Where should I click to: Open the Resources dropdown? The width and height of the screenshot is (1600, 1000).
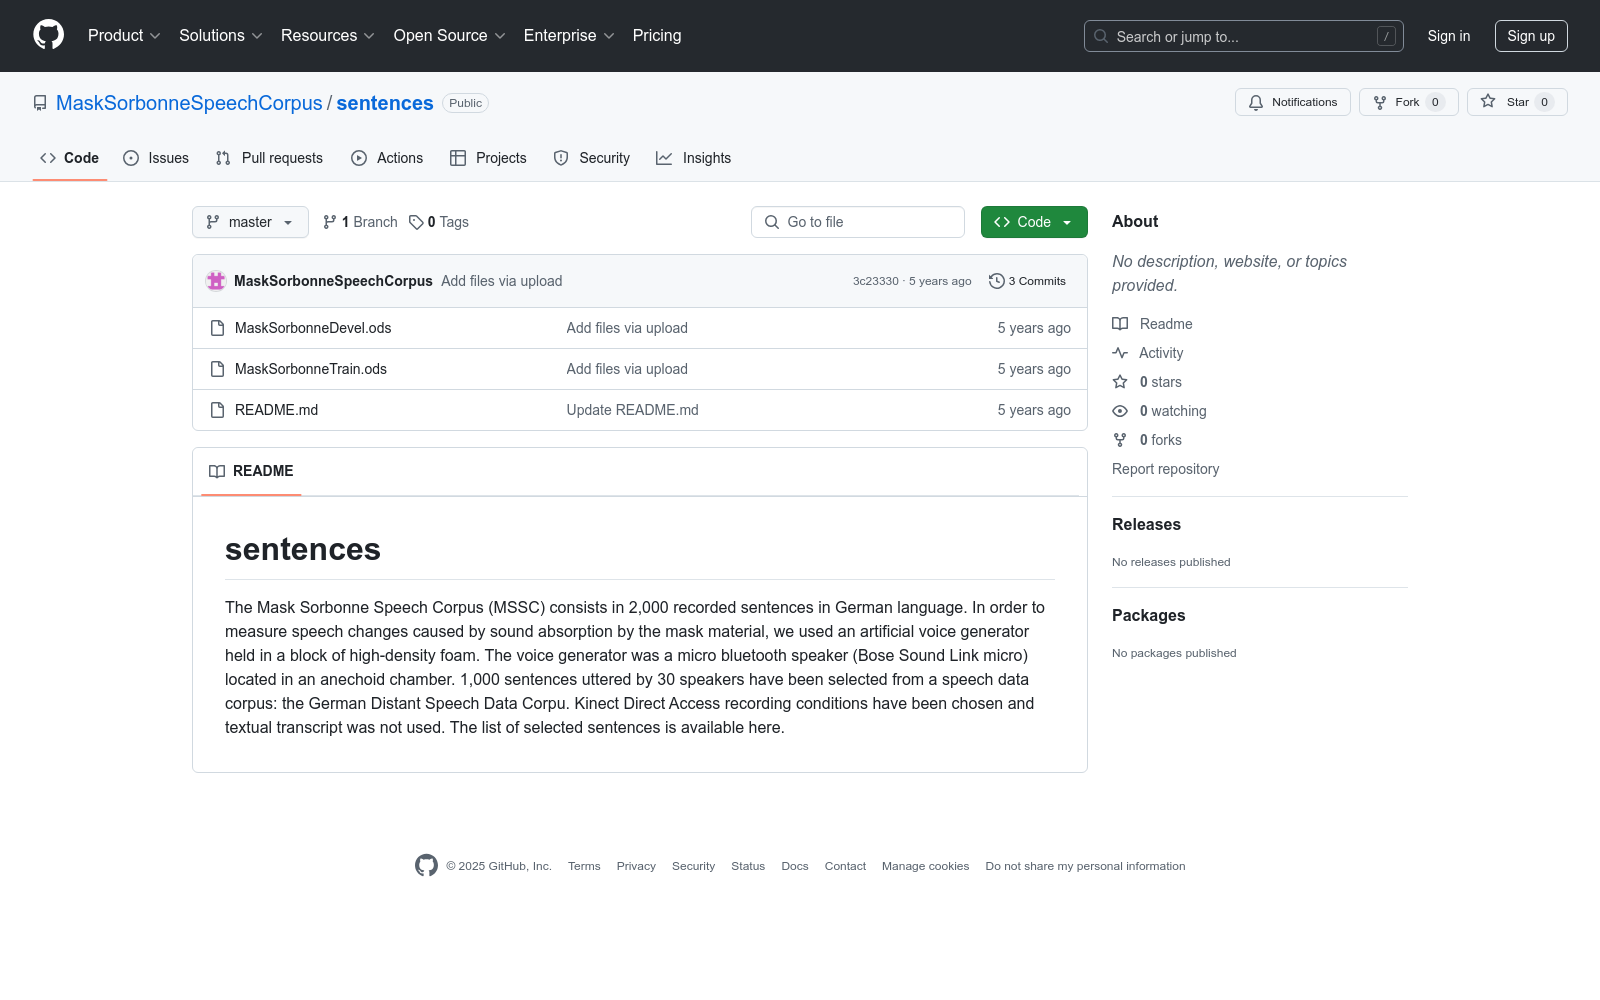tap(328, 35)
